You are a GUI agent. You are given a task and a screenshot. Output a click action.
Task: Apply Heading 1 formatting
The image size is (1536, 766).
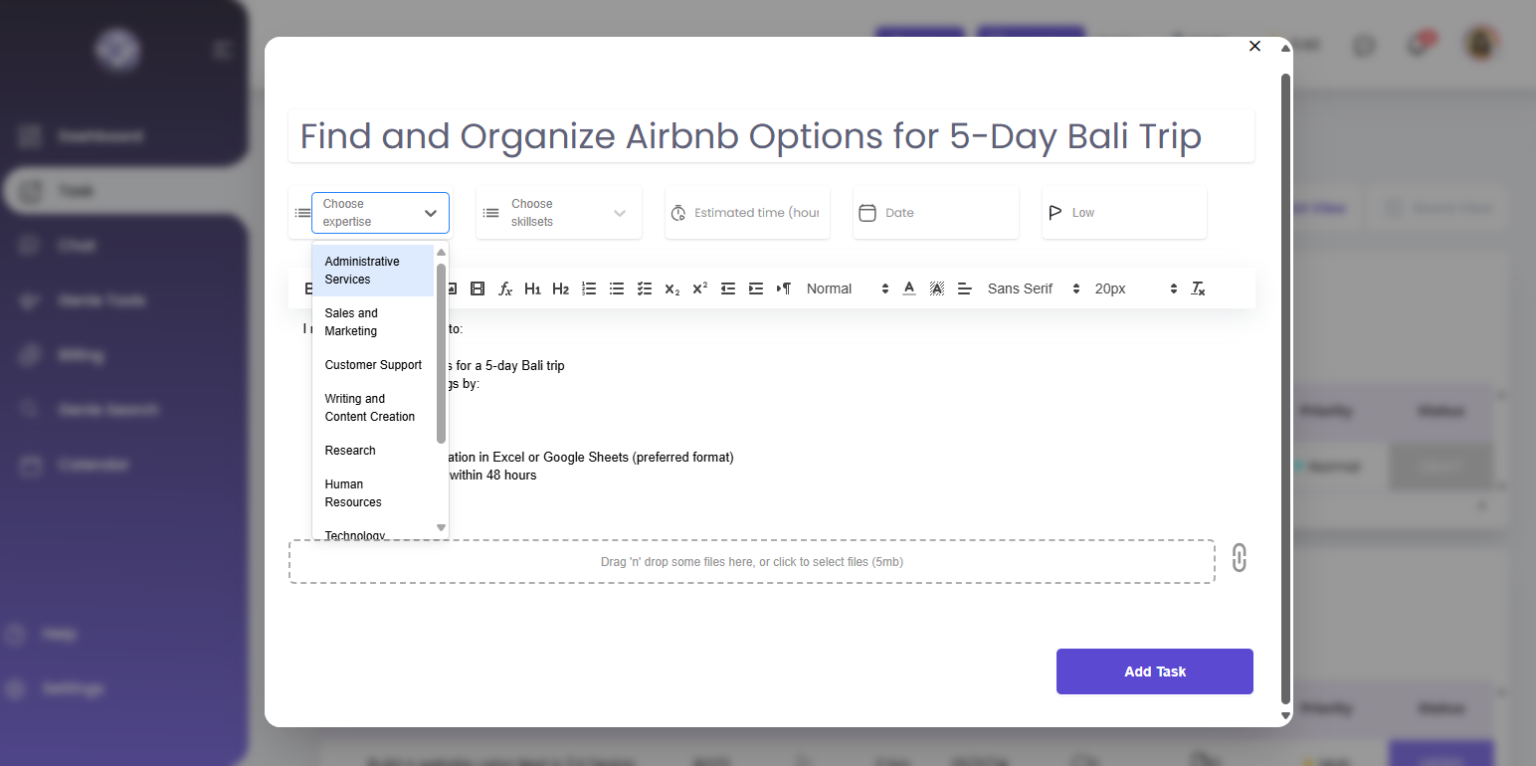point(533,288)
